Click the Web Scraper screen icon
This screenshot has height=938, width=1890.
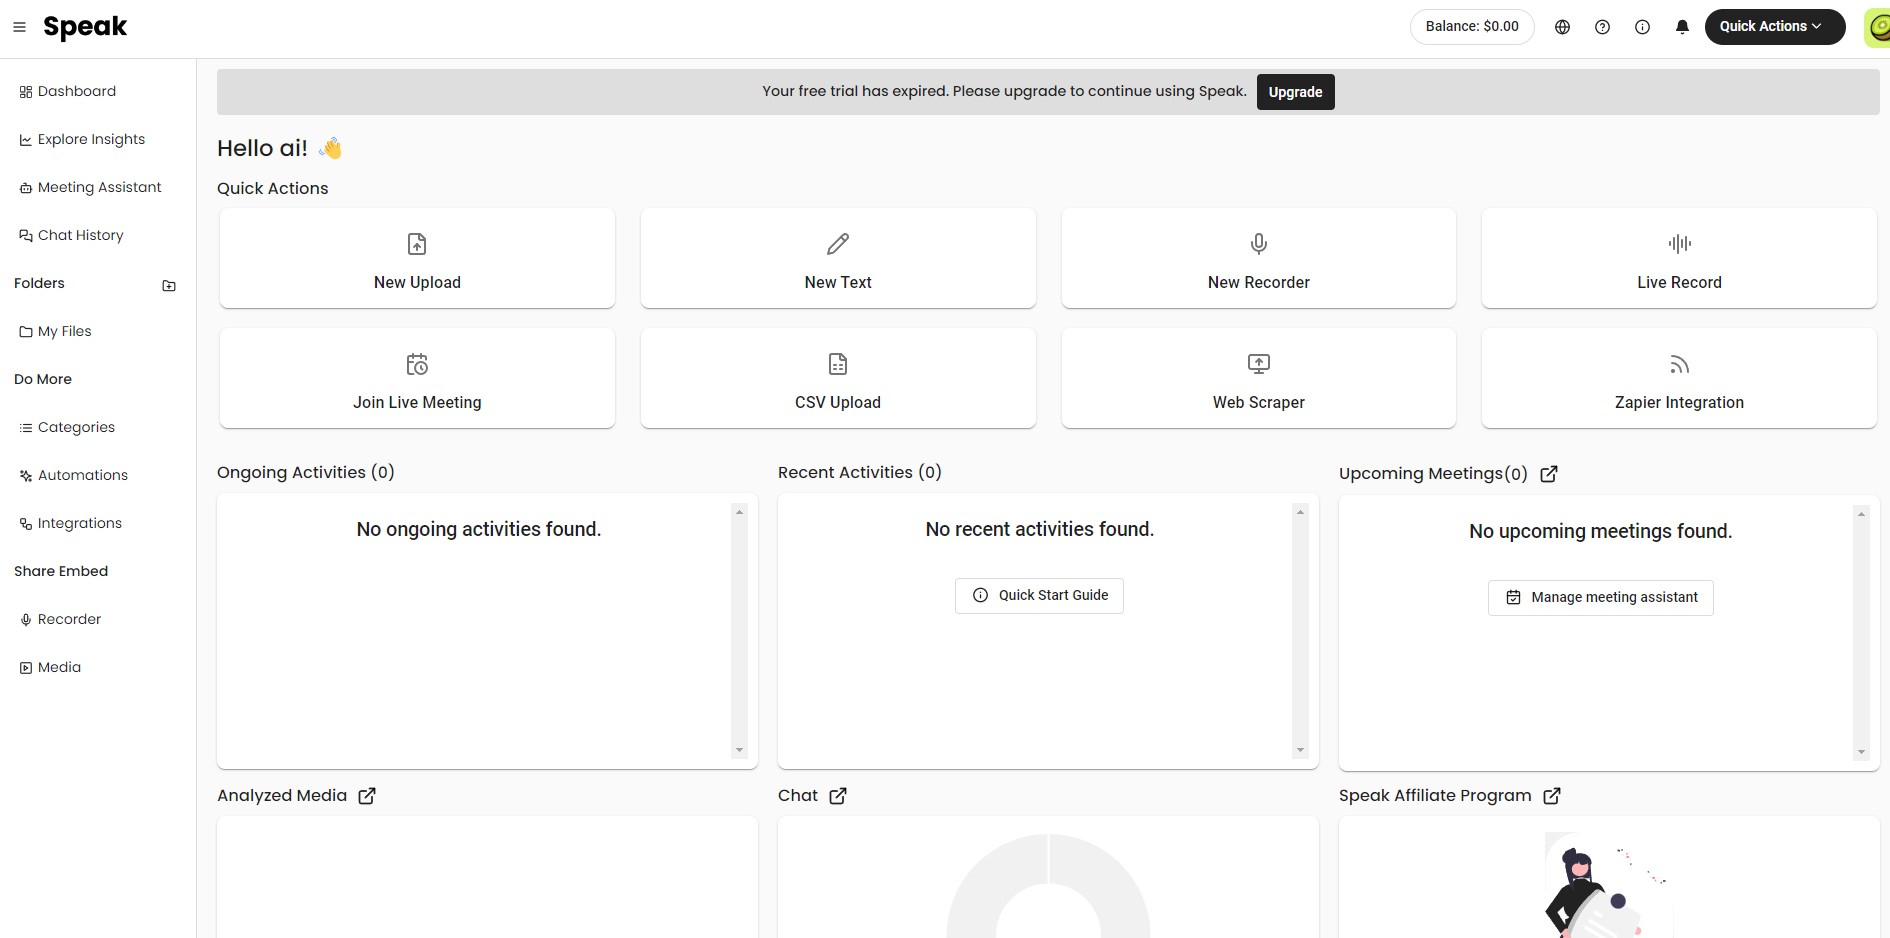click(x=1259, y=364)
